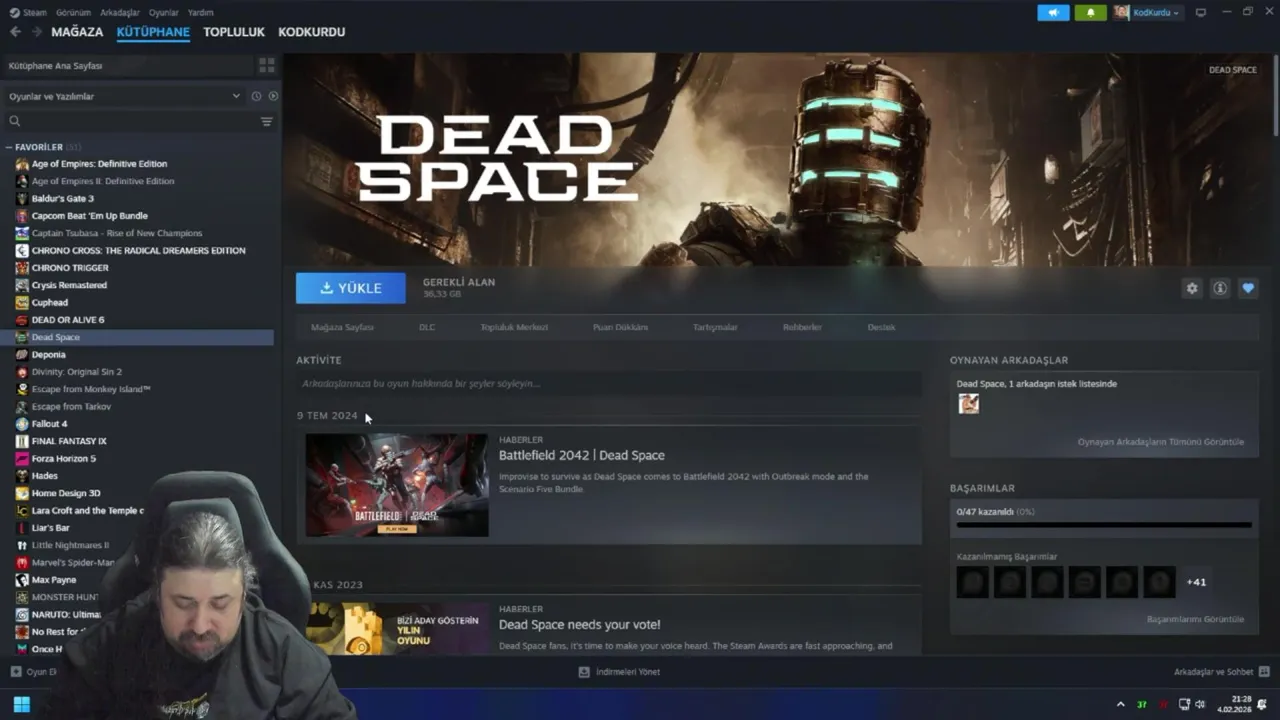Open Topluluk Merkezi link

514,327
